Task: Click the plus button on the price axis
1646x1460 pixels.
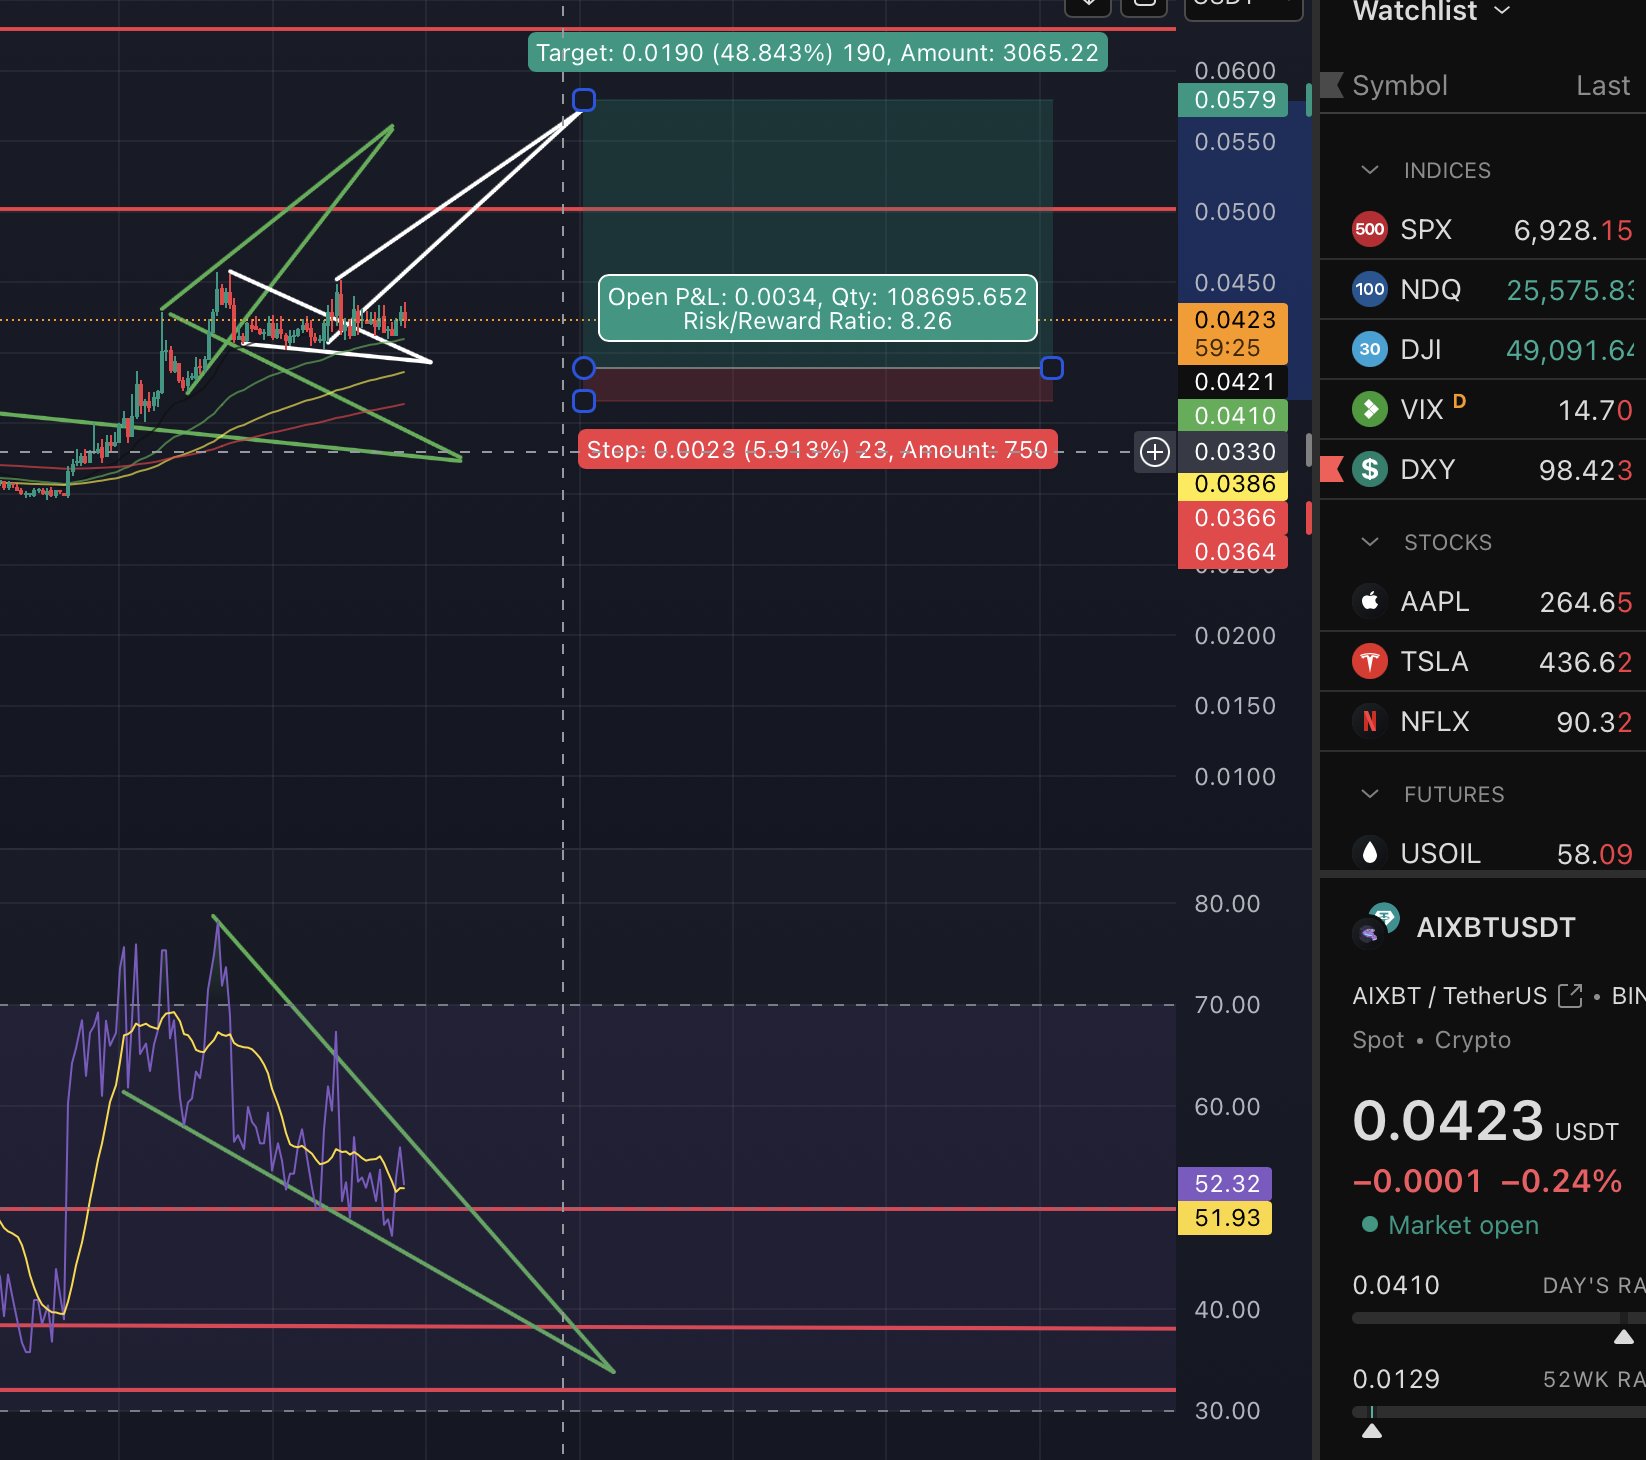Action: 1155,452
